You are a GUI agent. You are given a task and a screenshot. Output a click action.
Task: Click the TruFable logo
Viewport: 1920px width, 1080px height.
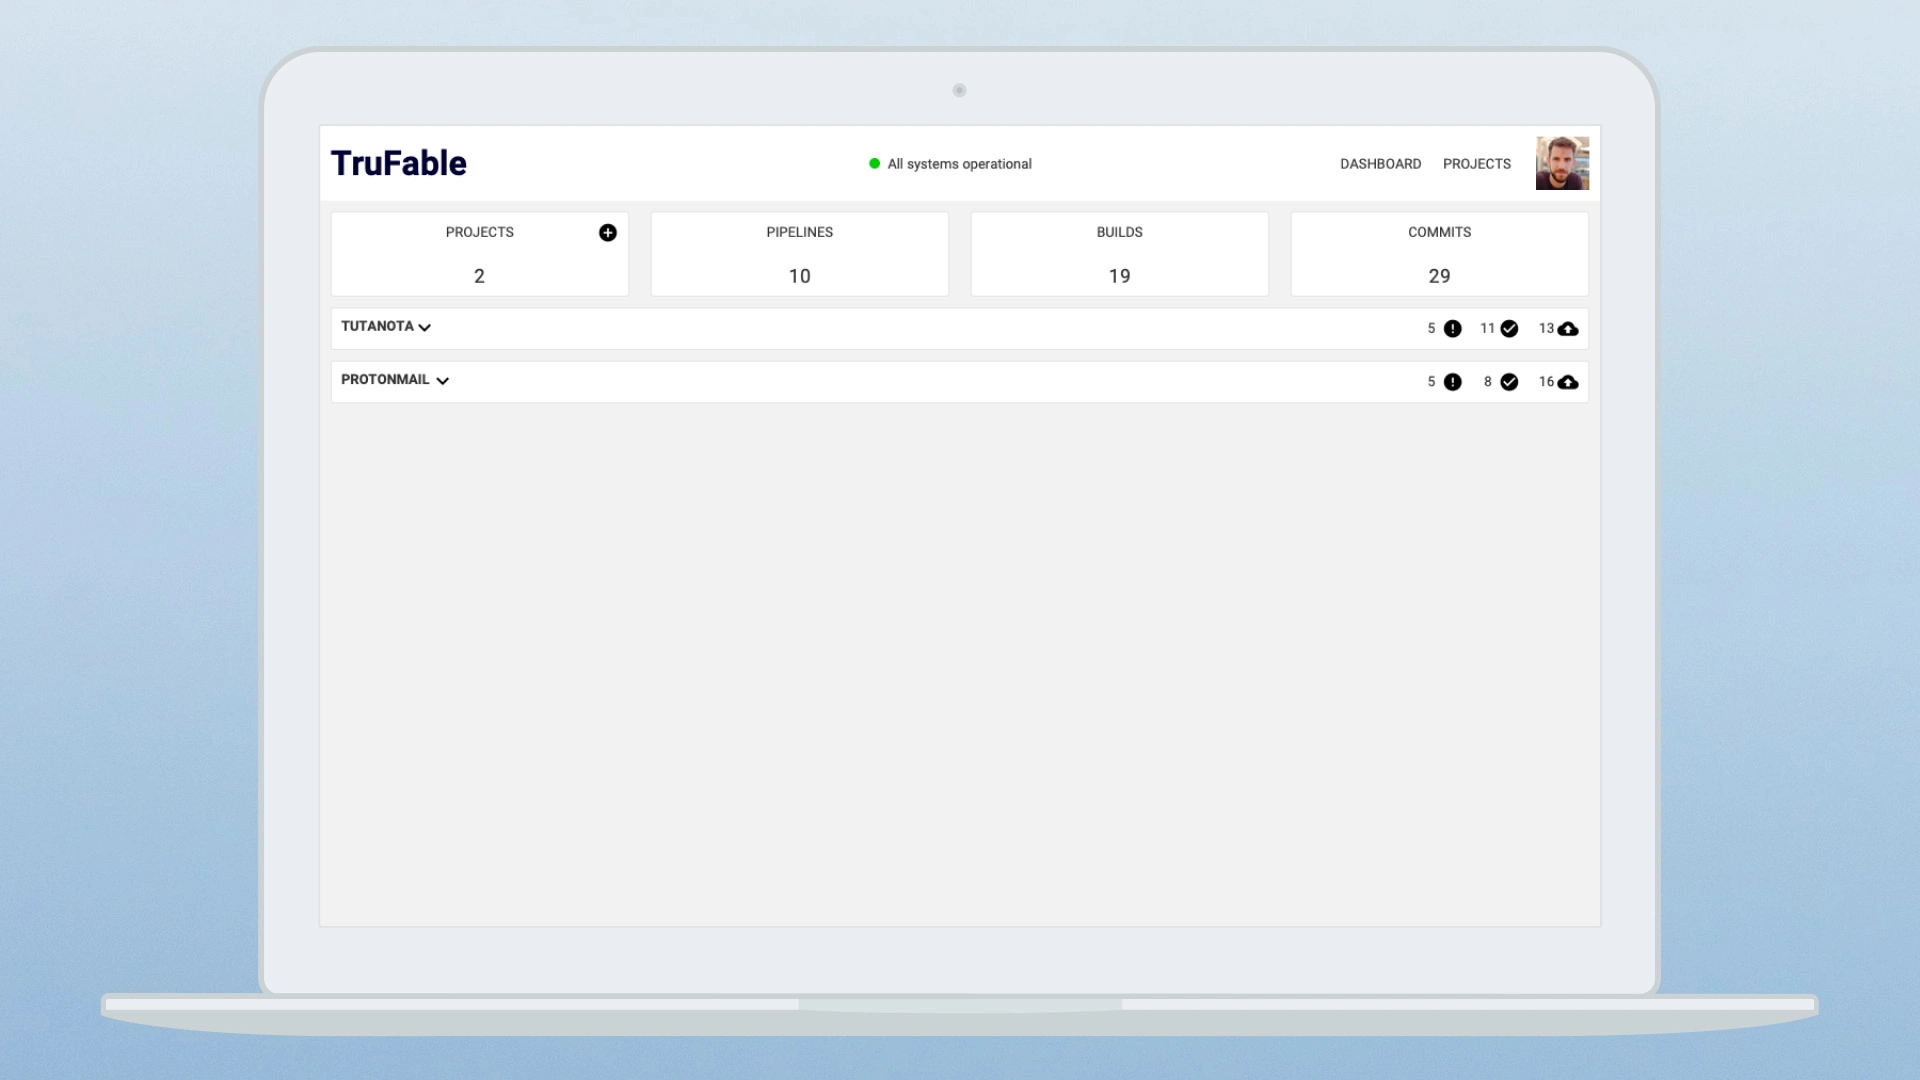(399, 163)
